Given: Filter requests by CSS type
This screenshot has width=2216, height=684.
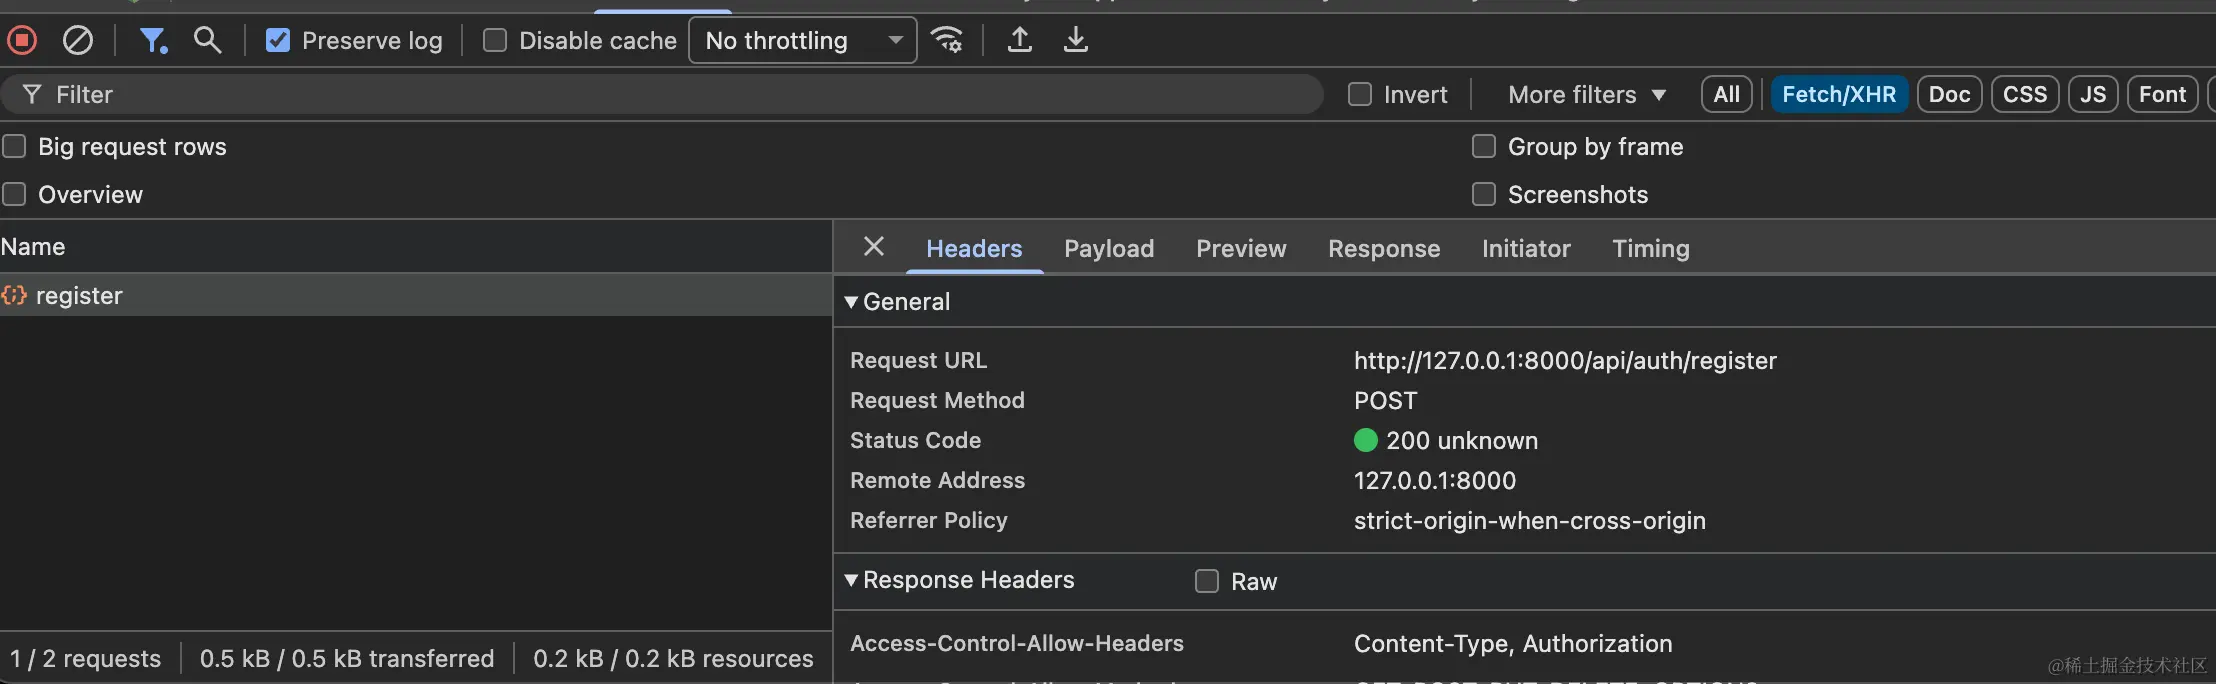Looking at the screenshot, I should (2025, 94).
